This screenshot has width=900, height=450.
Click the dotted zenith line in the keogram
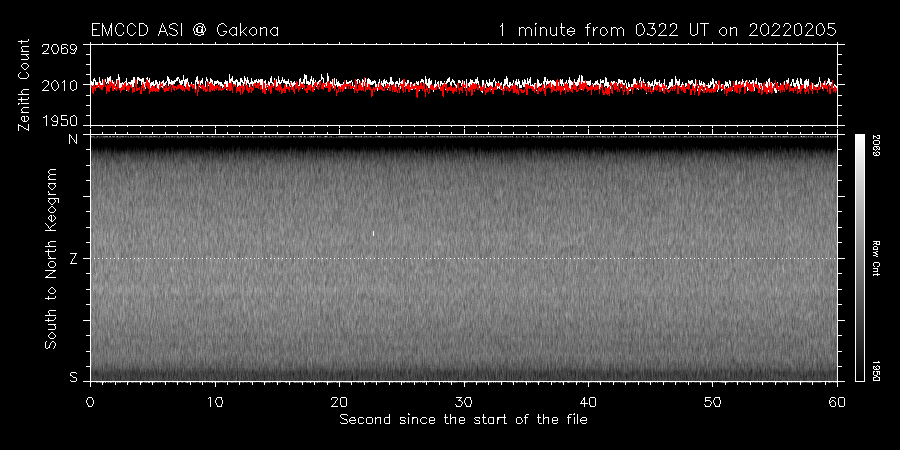[x=464, y=258]
